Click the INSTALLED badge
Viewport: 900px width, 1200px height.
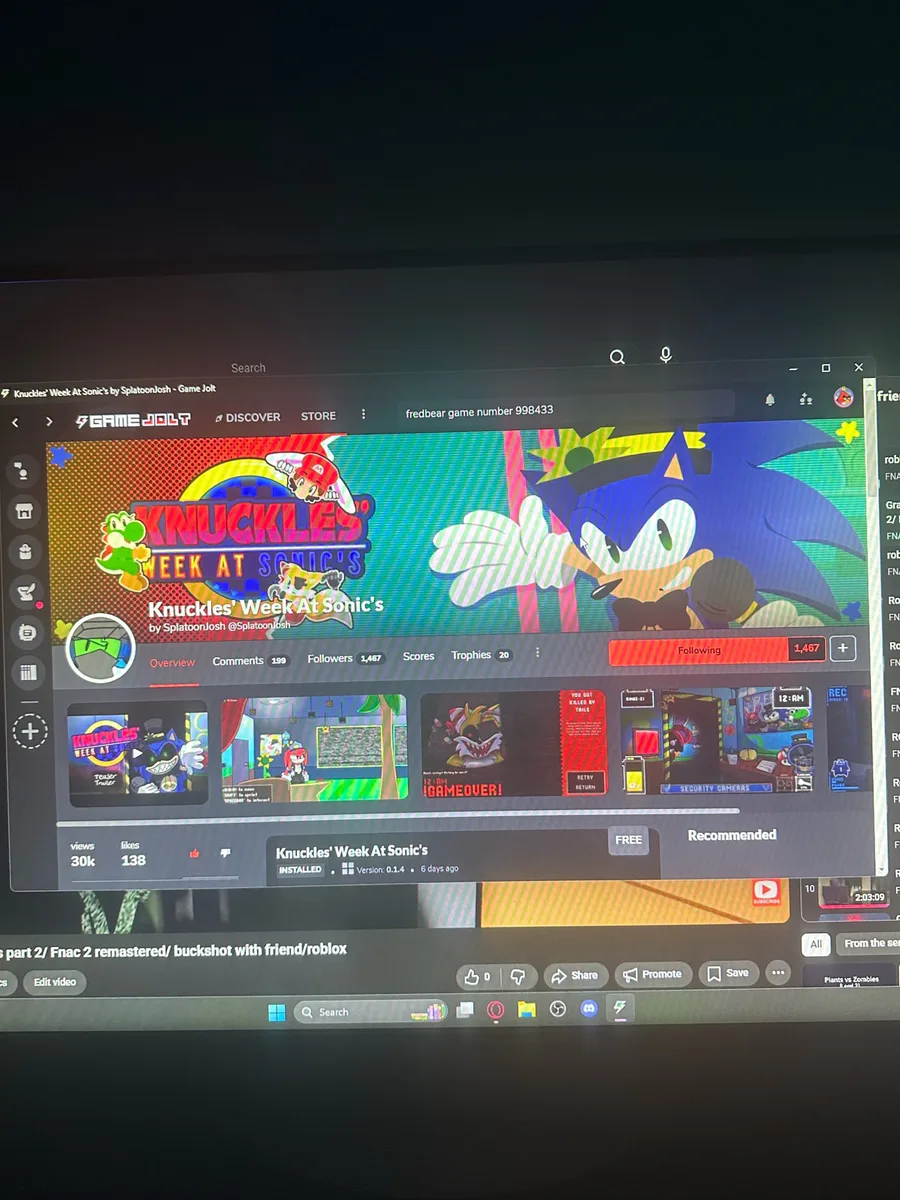300,871
